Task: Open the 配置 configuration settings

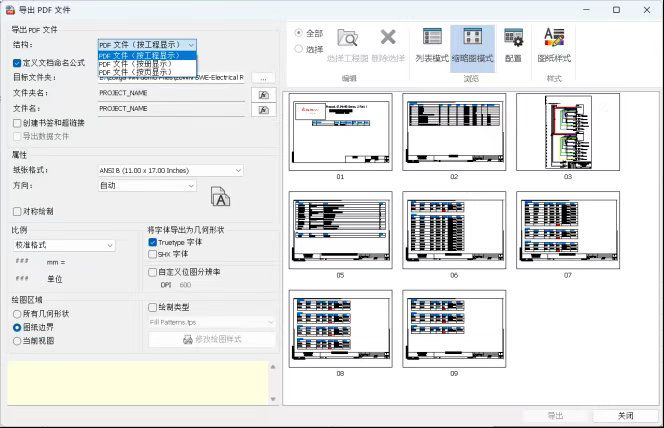Action: [x=513, y=45]
